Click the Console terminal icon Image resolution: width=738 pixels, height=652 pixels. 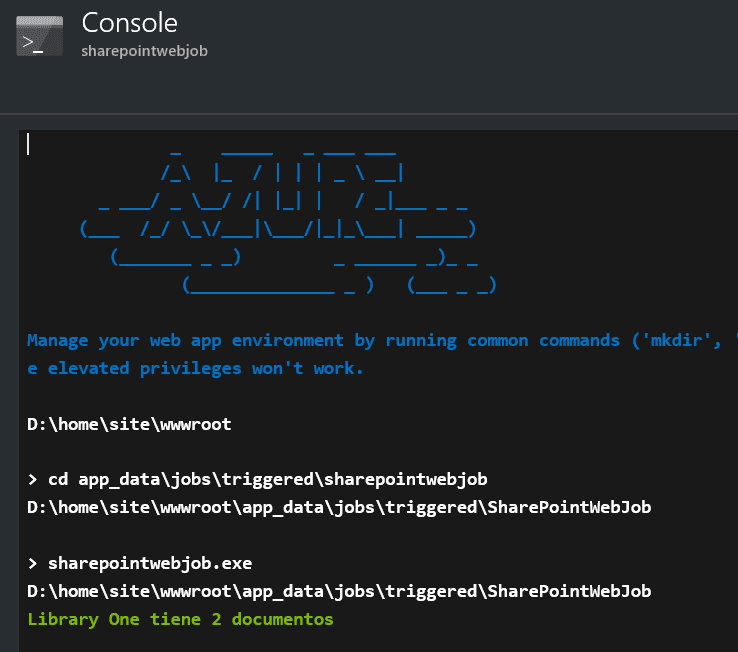tap(40, 36)
